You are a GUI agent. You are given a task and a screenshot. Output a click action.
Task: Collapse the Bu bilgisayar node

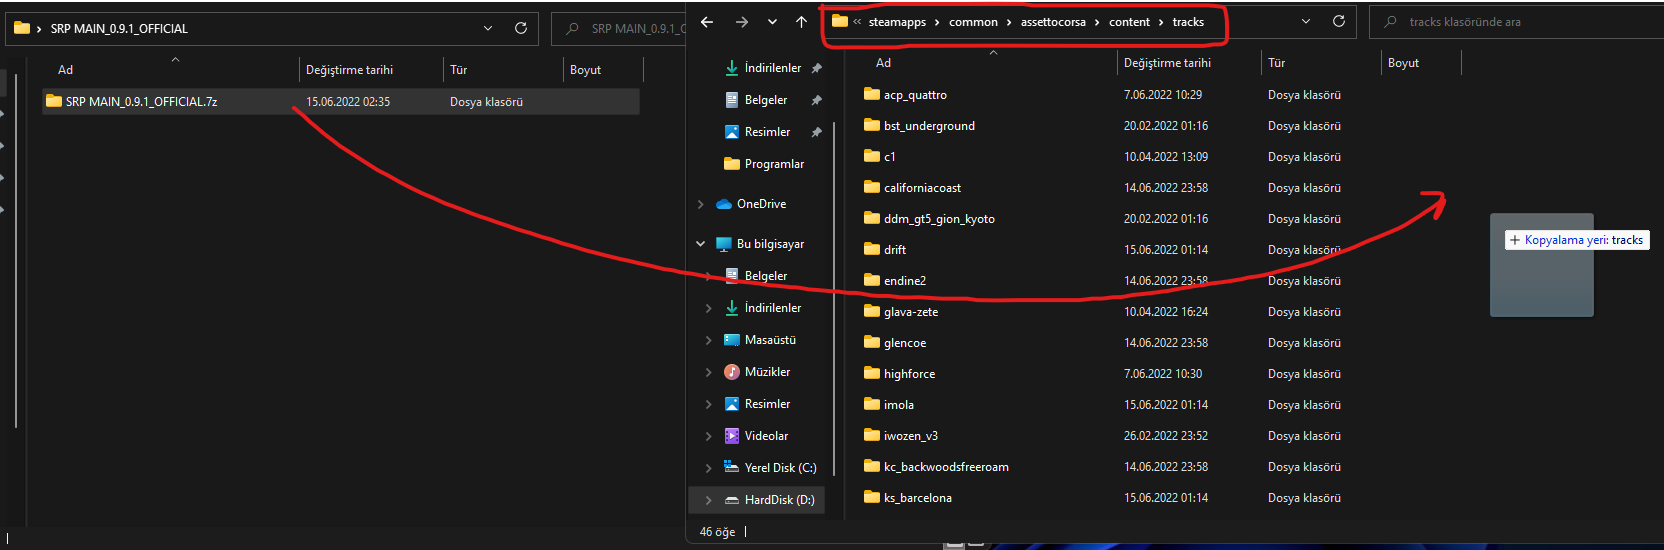[700, 244]
